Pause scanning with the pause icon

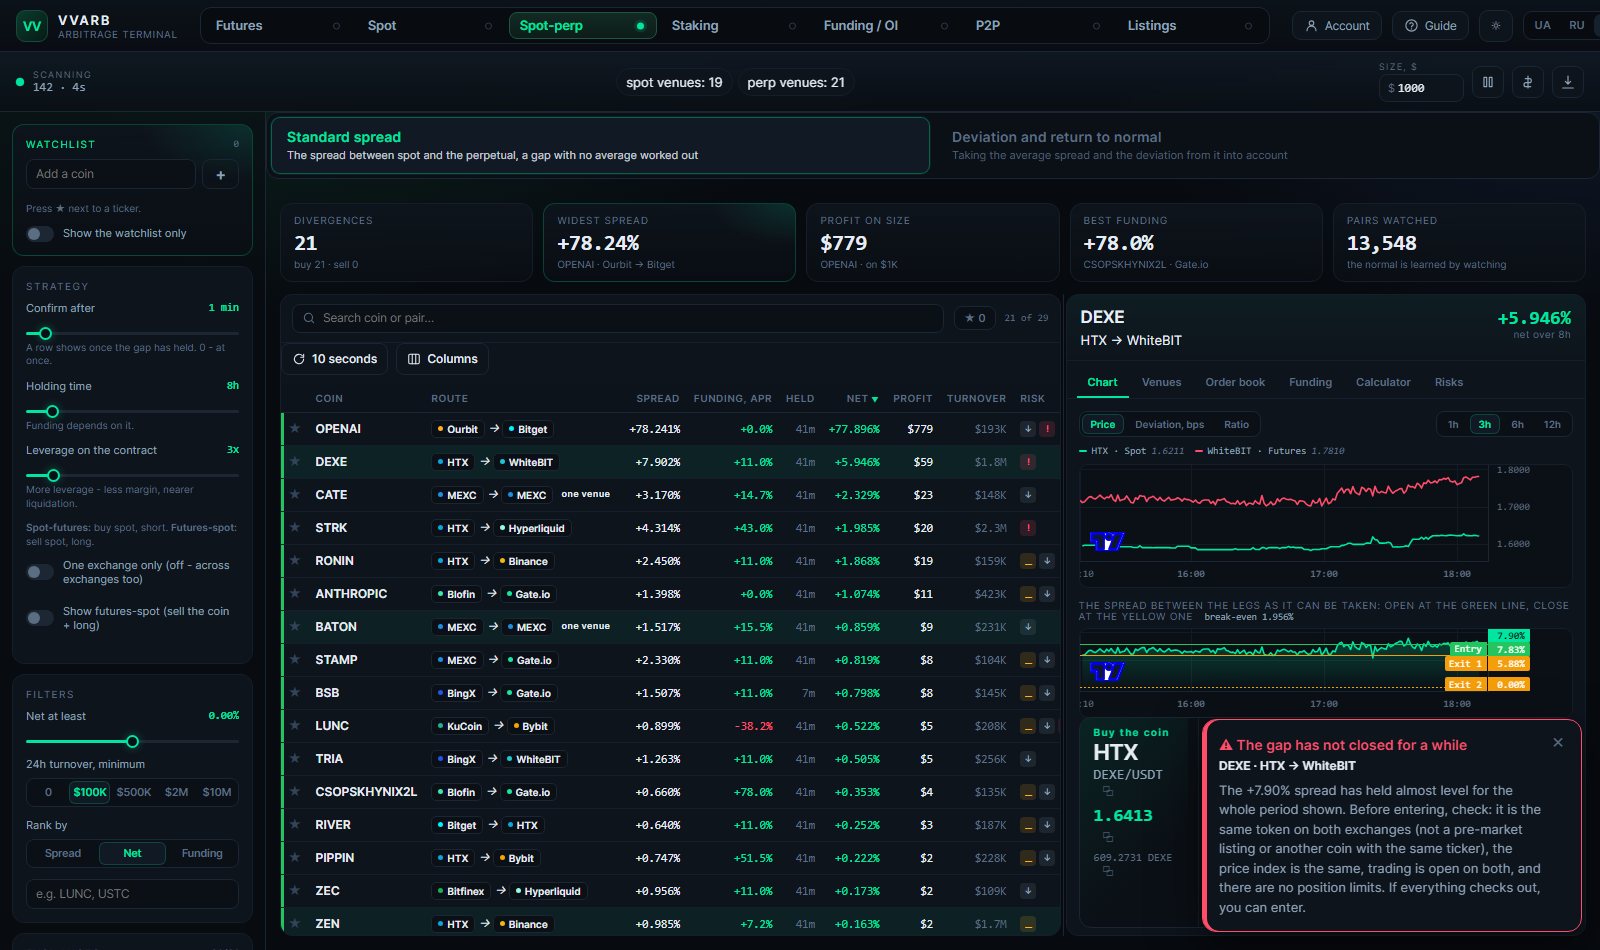(x=1488, y=83)
